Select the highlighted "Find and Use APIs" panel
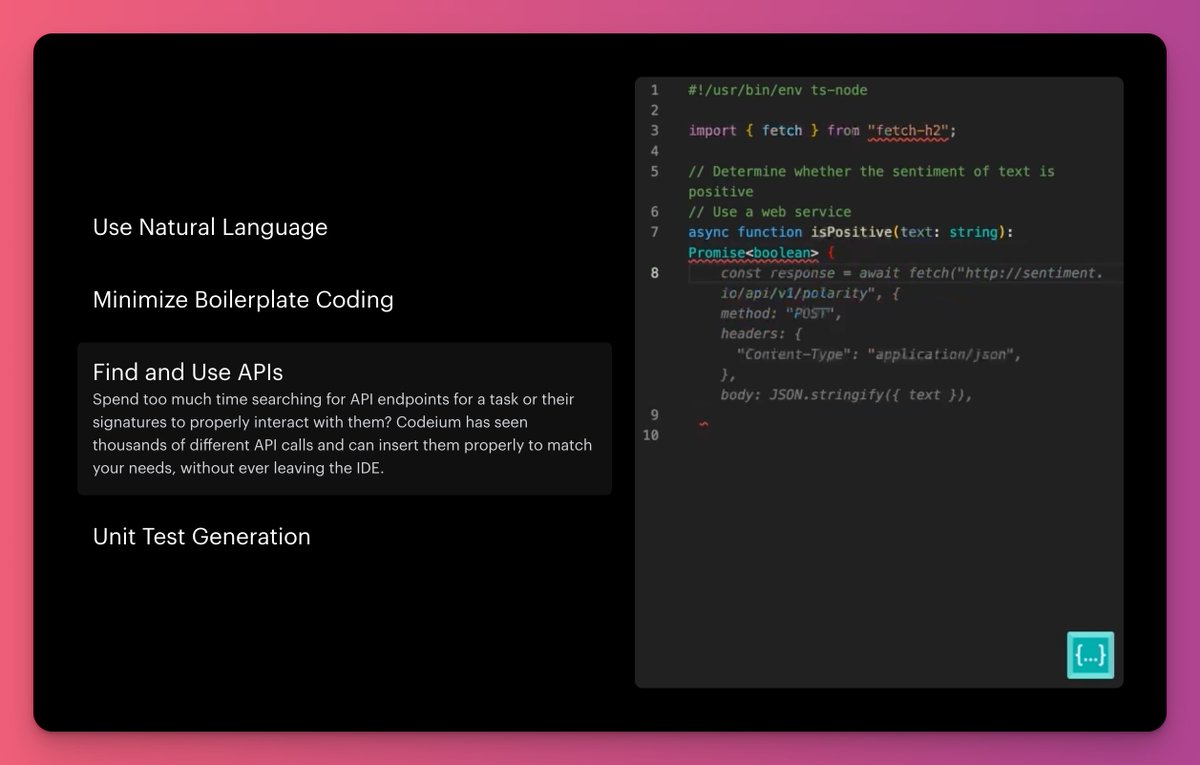 click(x=344, y=418)
